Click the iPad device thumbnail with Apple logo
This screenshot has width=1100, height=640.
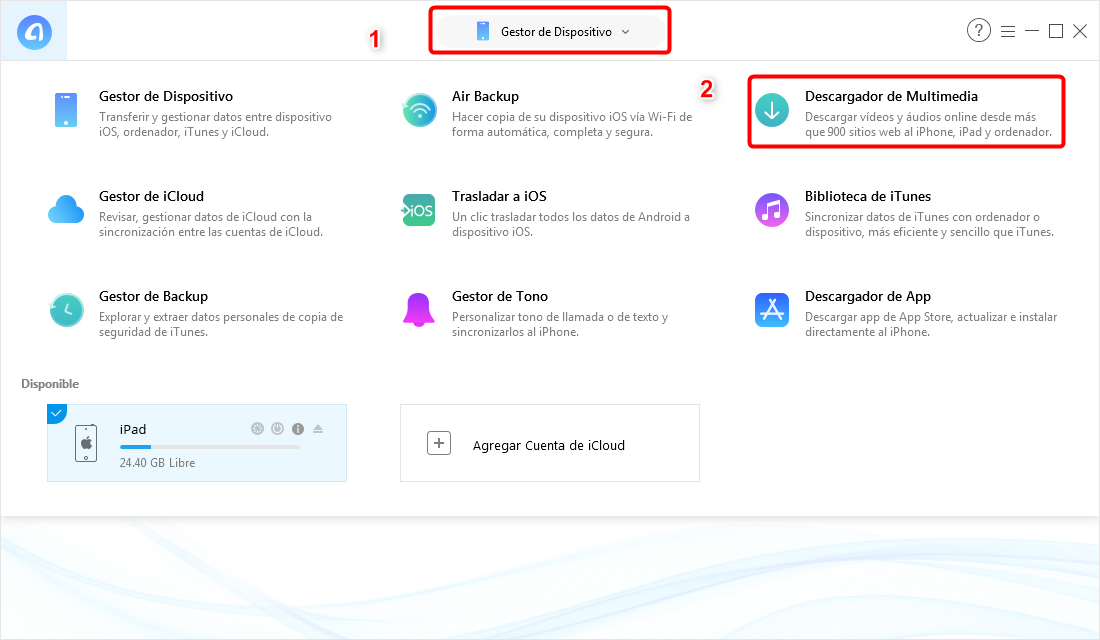(x=86, y=444)
